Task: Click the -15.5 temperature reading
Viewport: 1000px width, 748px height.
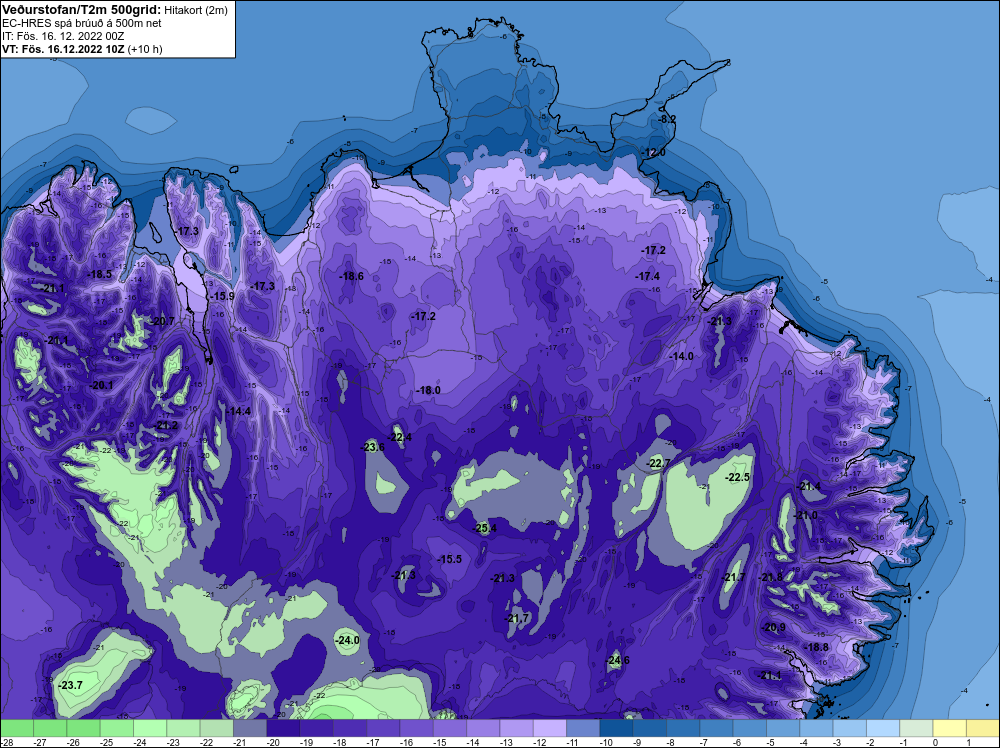Action: tap(450, 559)
